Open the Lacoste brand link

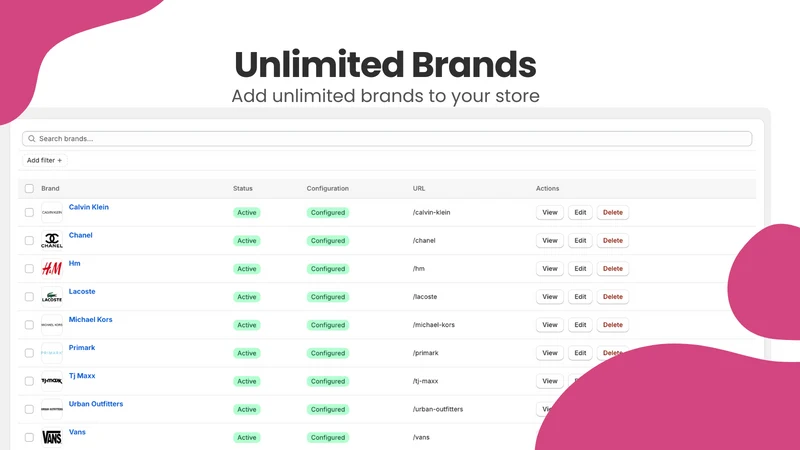tap(82, 291)
